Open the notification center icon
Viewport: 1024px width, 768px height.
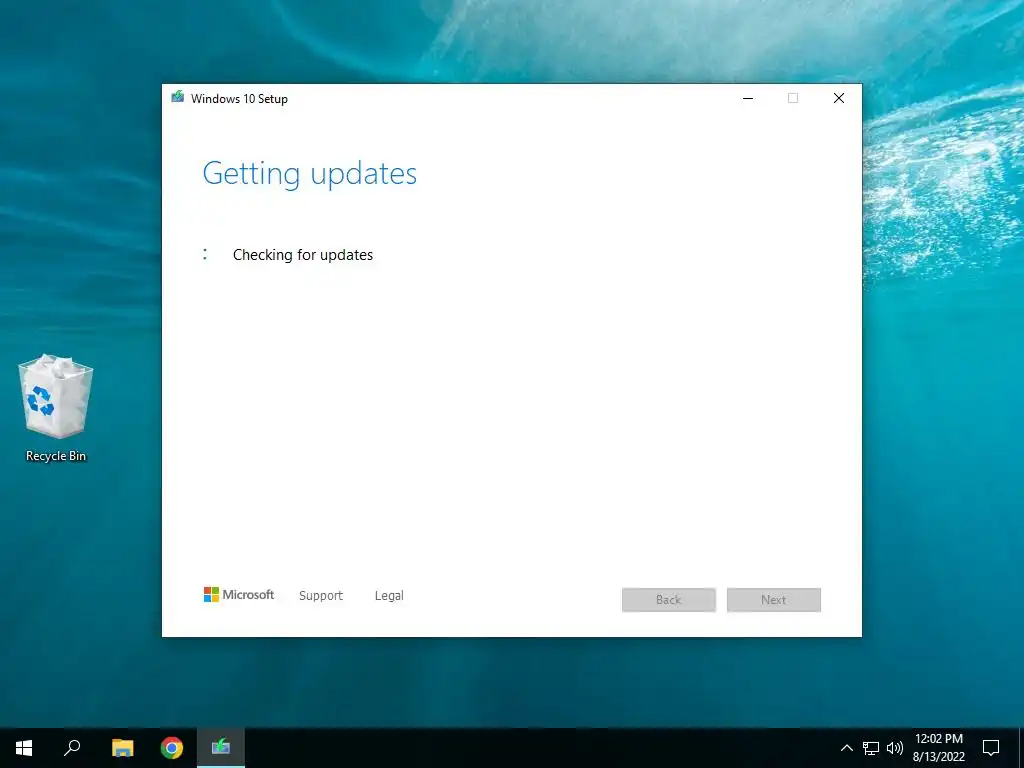click(x=991, y=748)
